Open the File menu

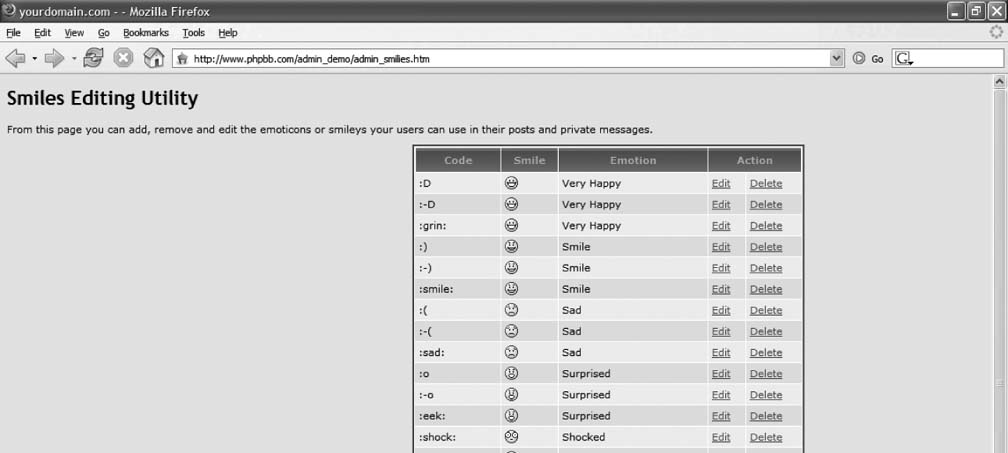click(x=14, y=33)
